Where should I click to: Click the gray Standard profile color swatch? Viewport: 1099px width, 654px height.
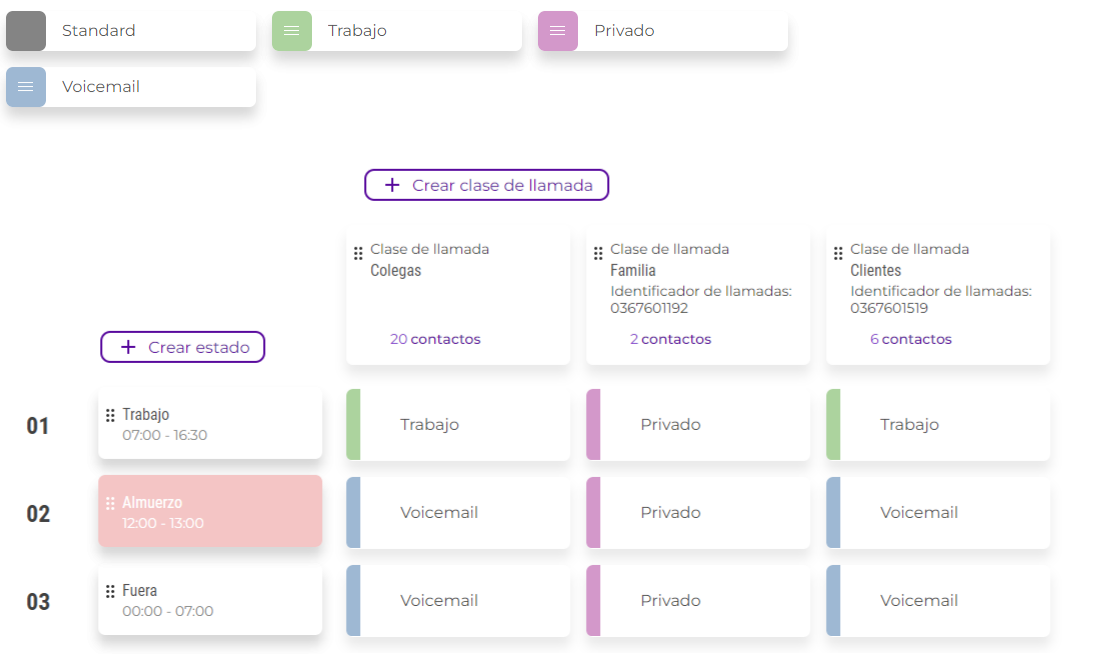pyautogui.click(x=26, y=31)
